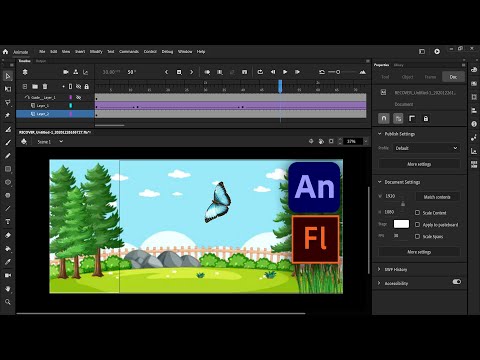
Task: Collapse the Document Settings section
Action: [x=379, y=182]
